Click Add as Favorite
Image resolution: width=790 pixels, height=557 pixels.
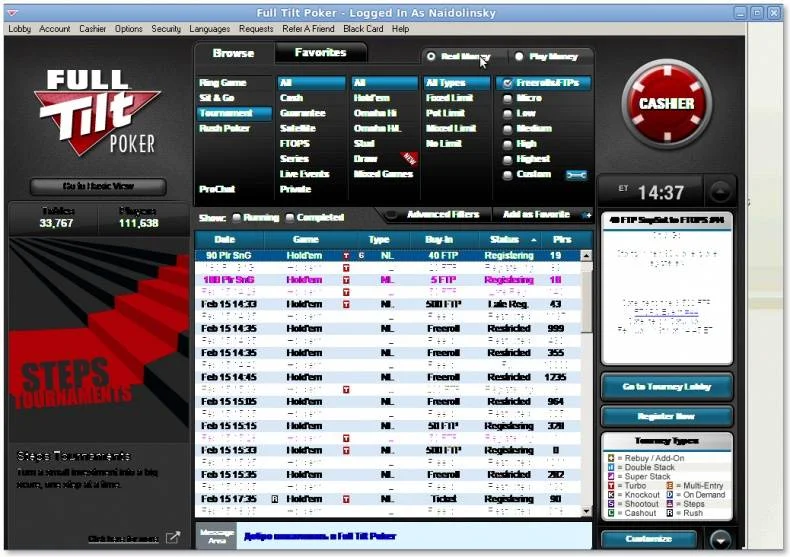(536, 215)
